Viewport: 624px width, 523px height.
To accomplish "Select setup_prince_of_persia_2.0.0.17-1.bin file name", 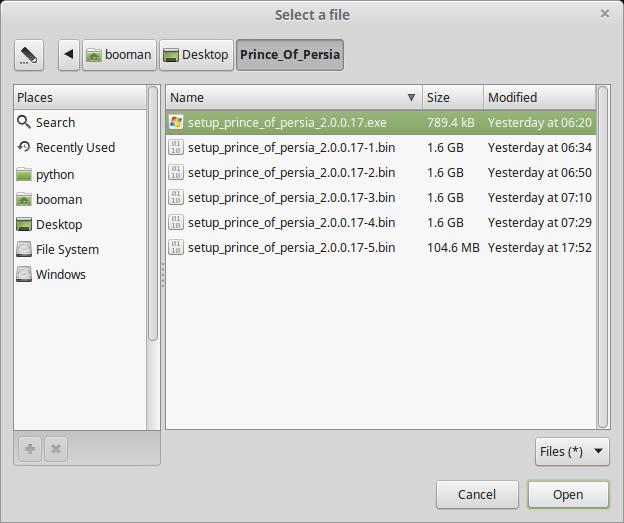I will pyautogui.click(x=291, y=148).
